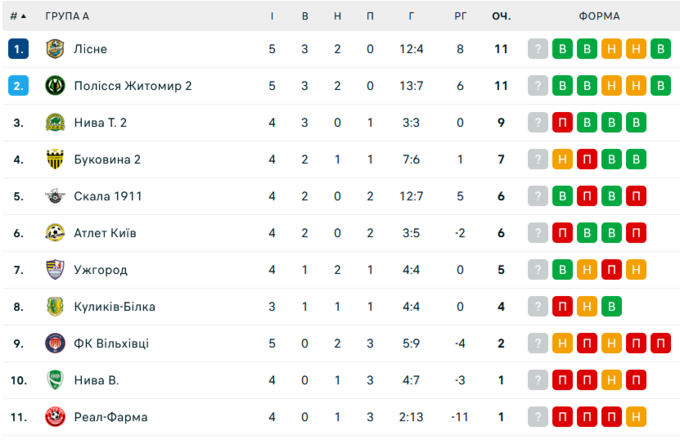
Task: Open the Ужгород club crest
Action: click(55, 270)
